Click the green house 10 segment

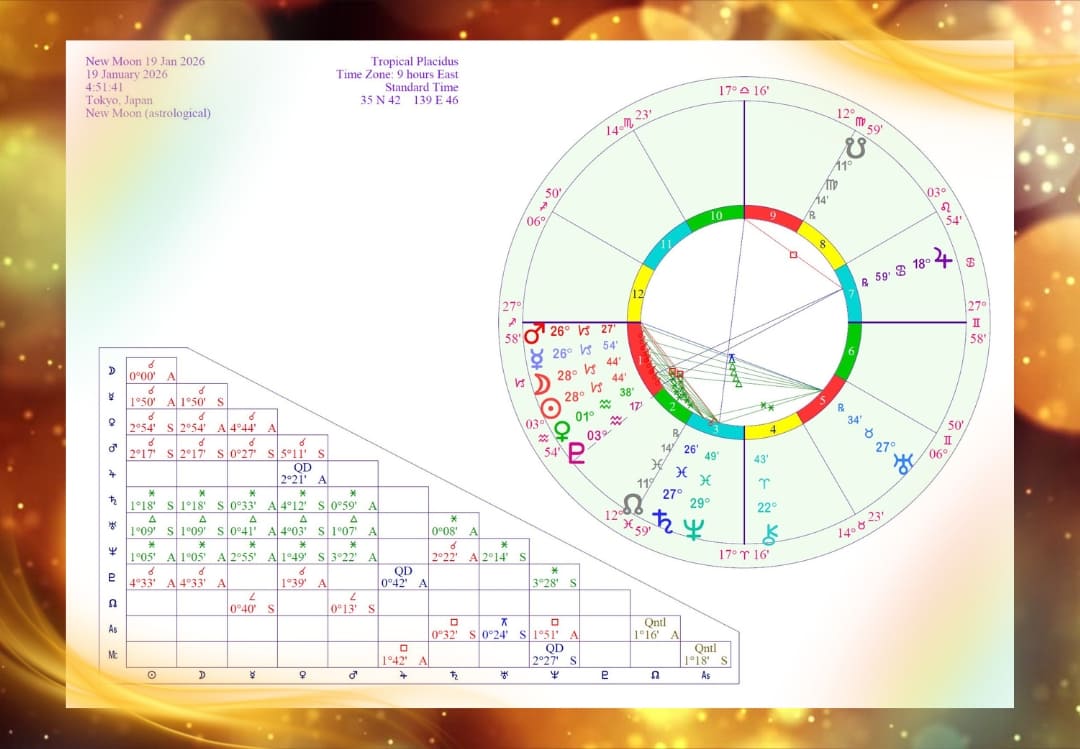[x=715, y=216]
